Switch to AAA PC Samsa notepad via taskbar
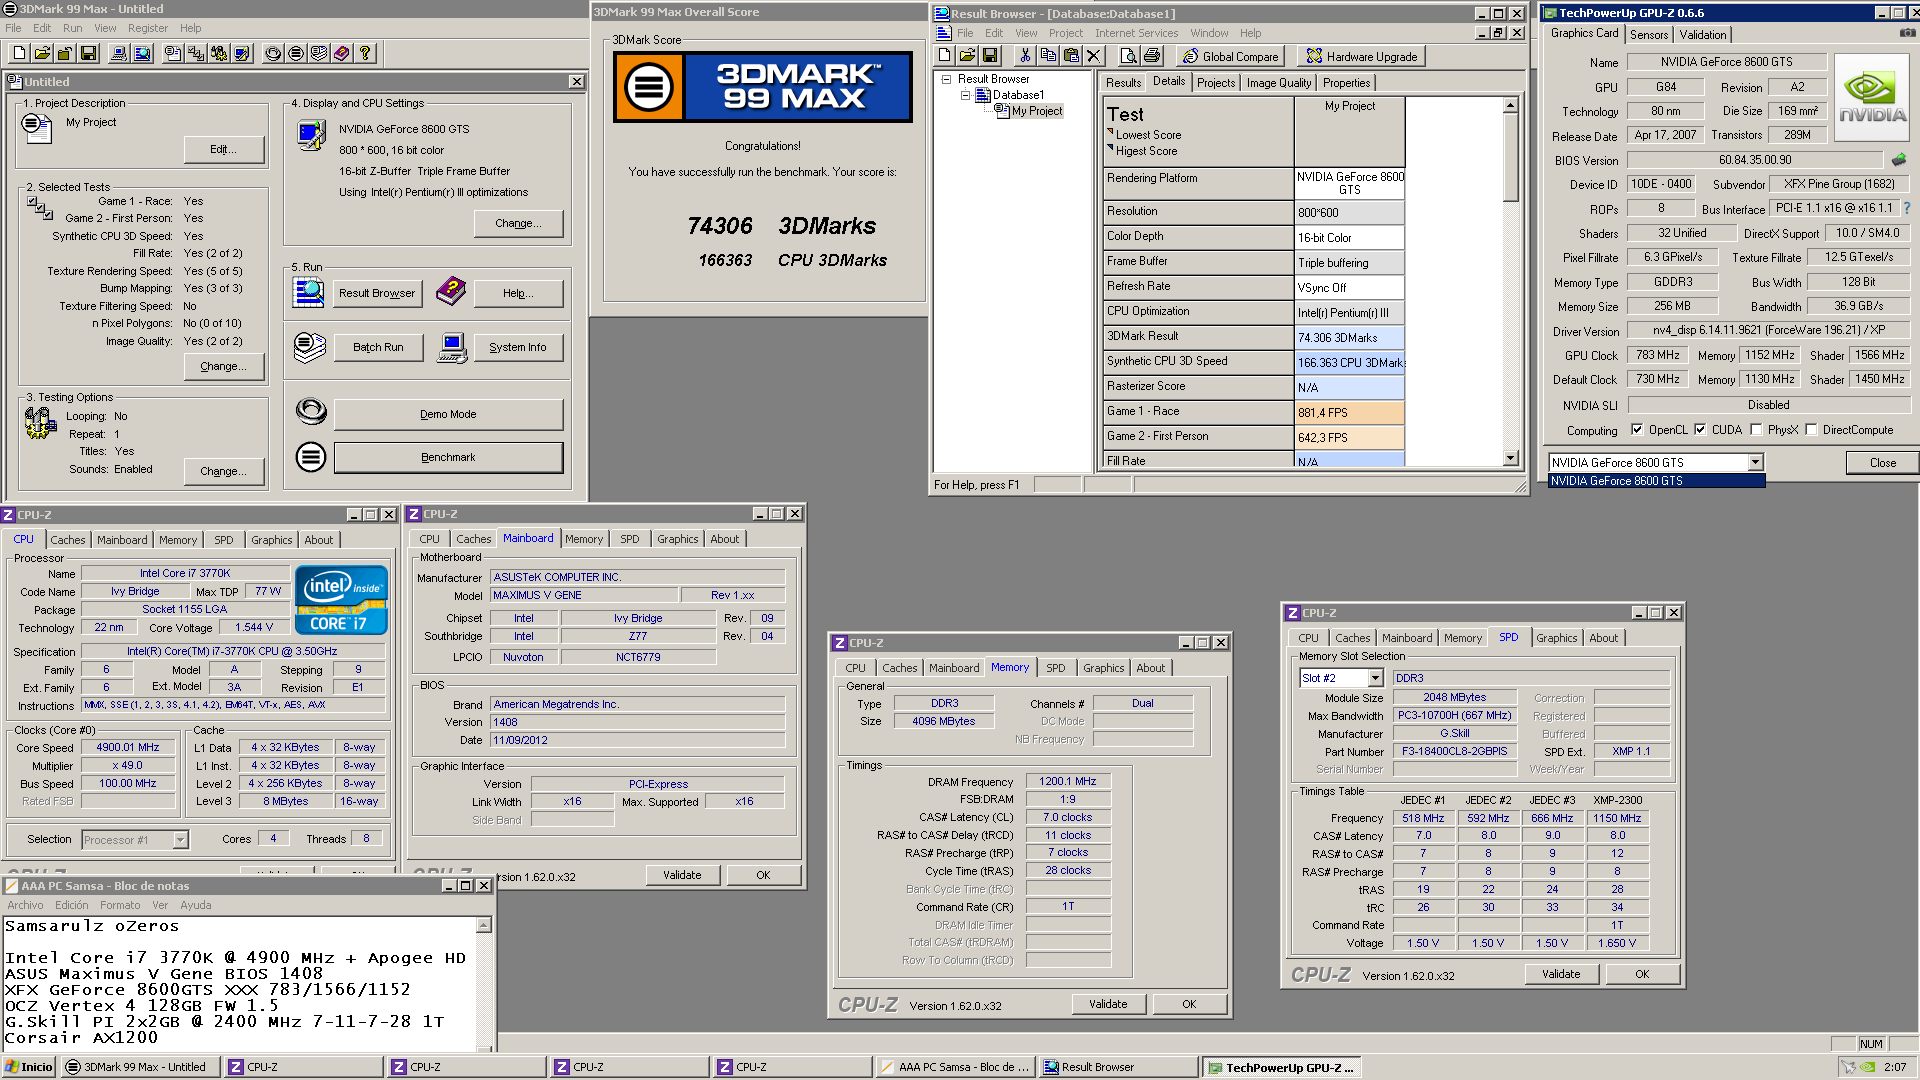Viewport: 1920px width, 1080px height. click(954, 1067)
